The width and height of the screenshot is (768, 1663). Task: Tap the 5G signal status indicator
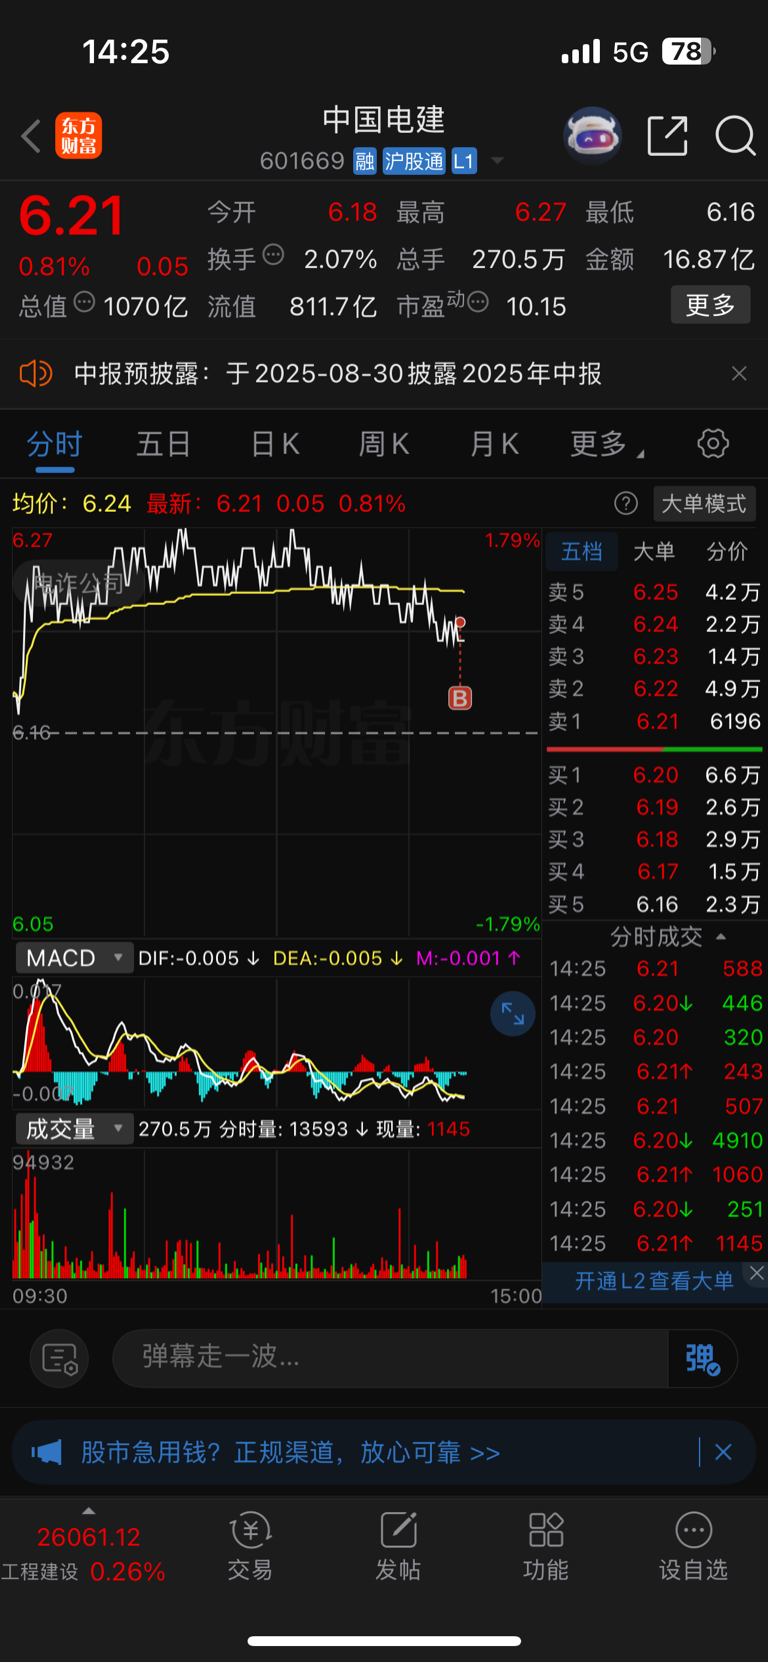tap(630, 52)
